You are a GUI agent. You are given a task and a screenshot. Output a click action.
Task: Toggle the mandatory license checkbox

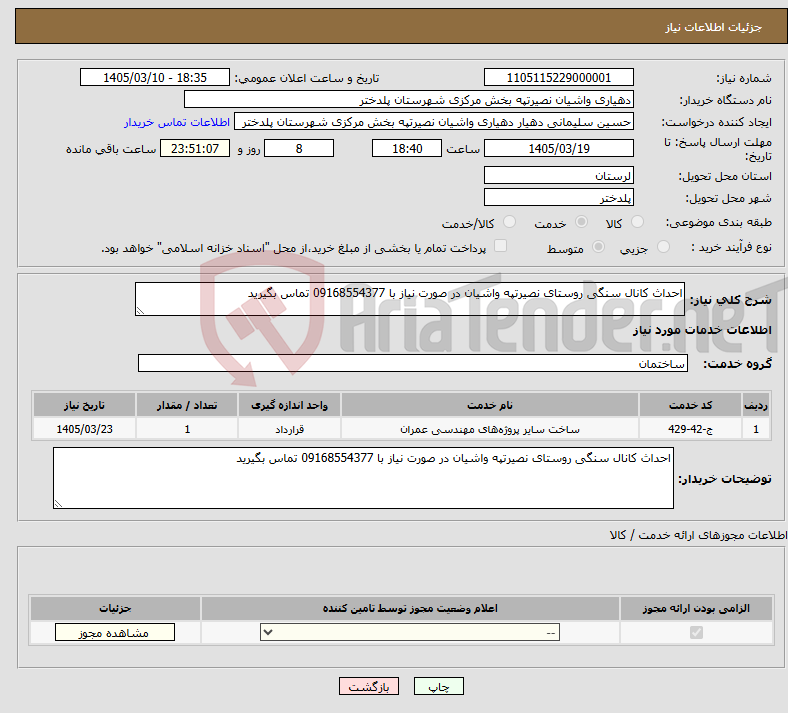coord(697,632)
